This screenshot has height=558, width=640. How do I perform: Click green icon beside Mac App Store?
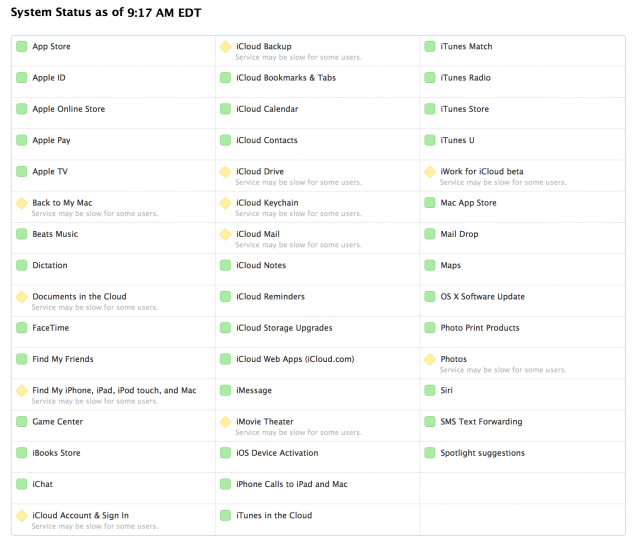pyautogui.click(x=430, y=203)
